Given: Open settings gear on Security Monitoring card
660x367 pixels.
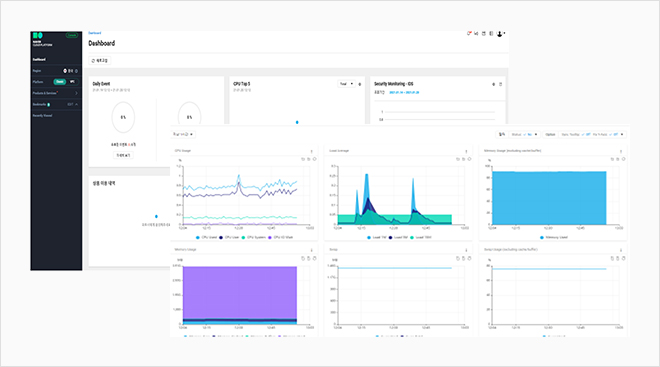Looking at the screenshot, I should (x=493, y=84).
